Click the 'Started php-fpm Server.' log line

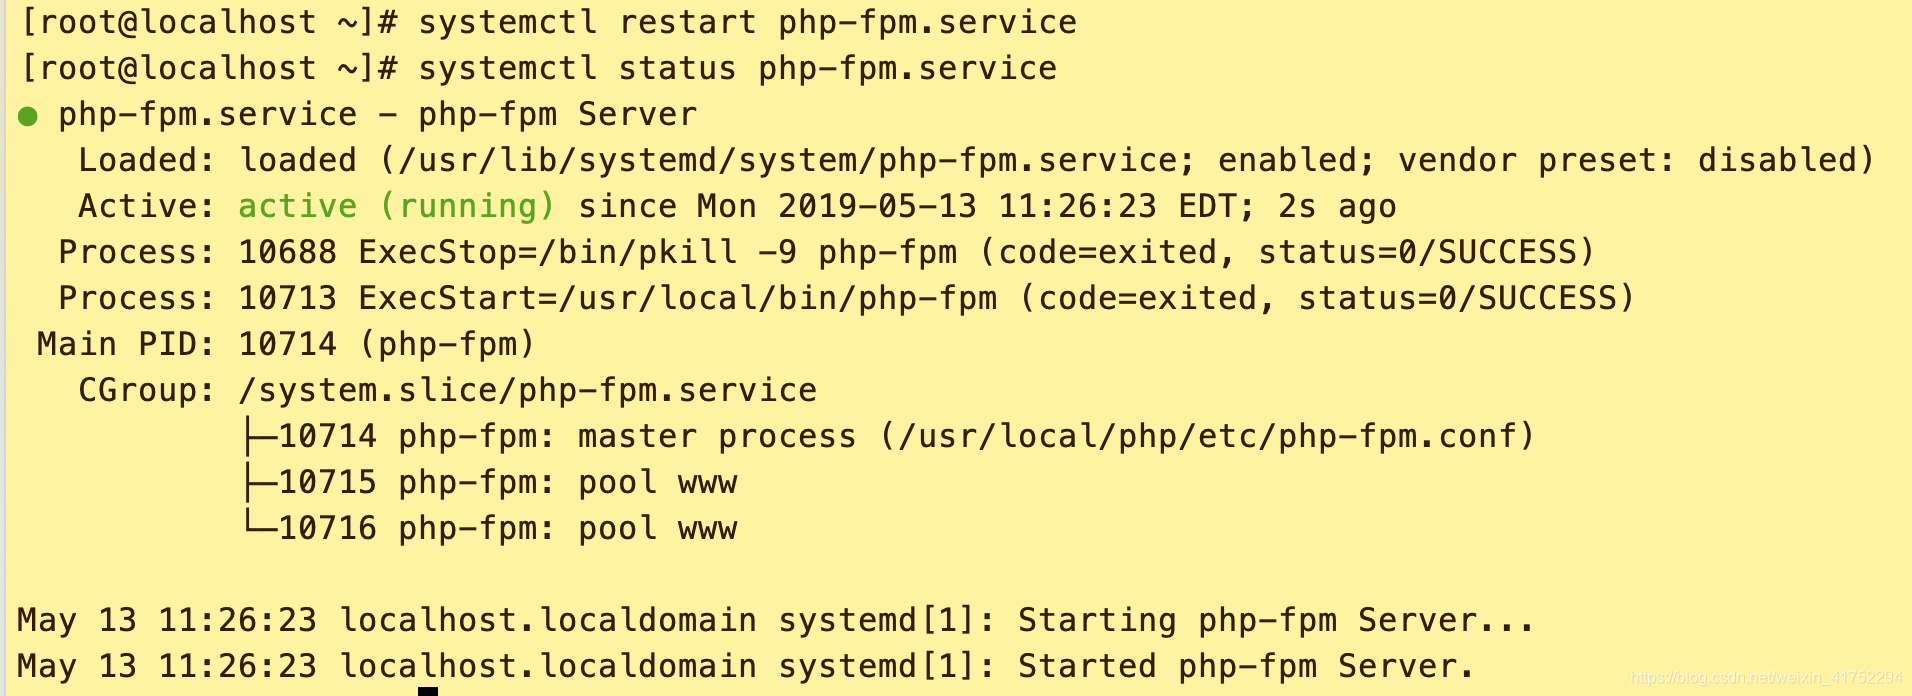tap(746, 666)
